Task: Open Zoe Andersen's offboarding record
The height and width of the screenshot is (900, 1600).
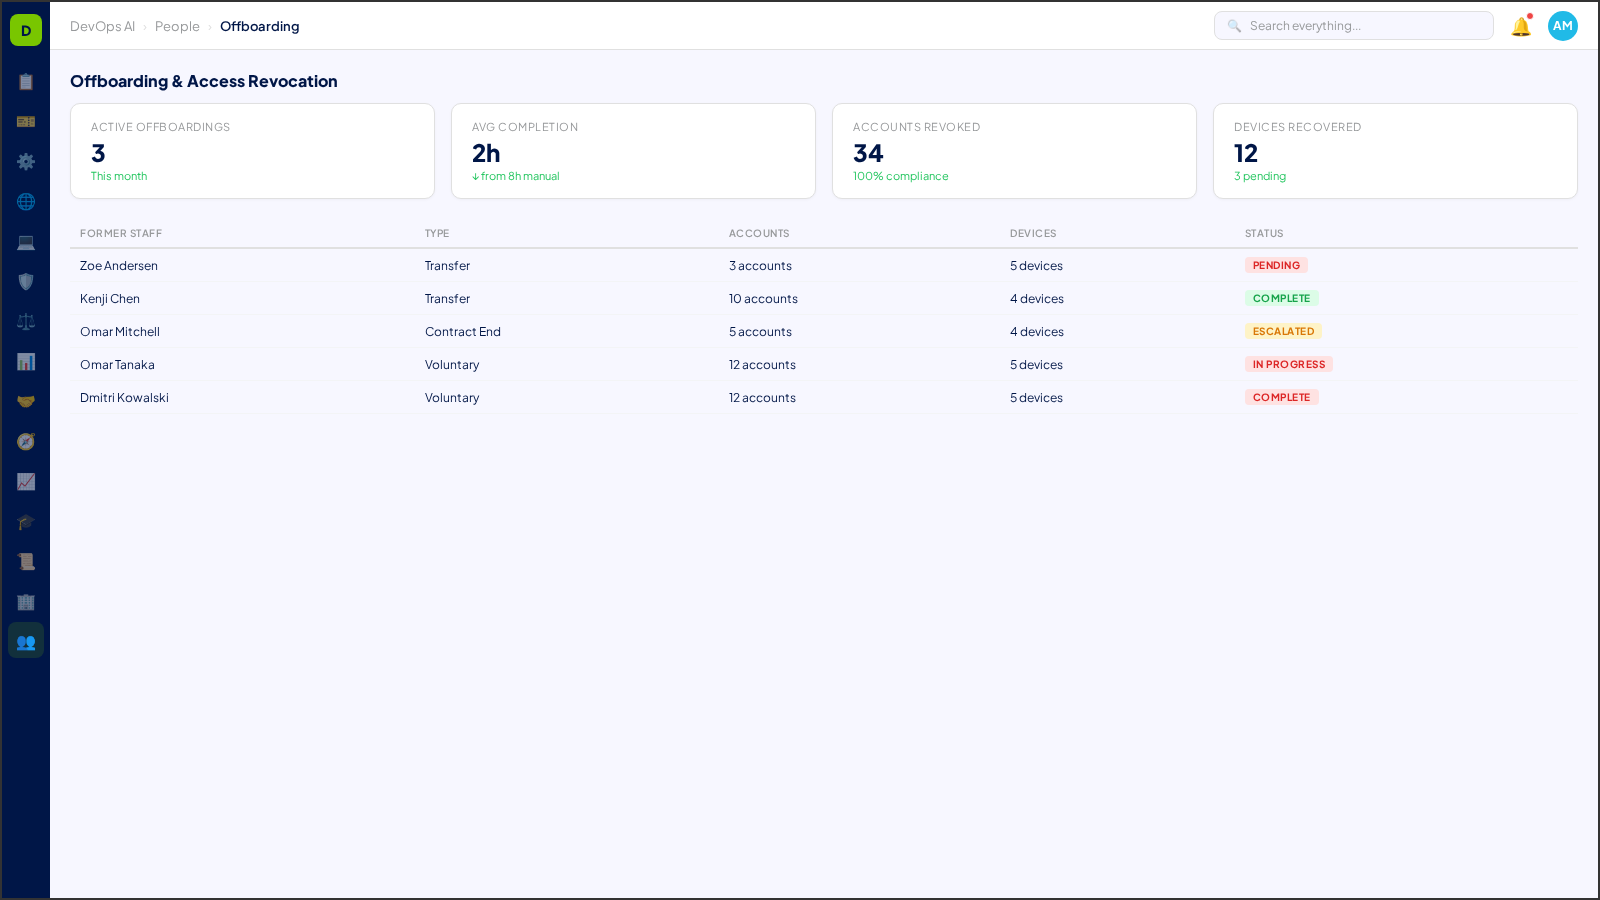Action: coord(118,265)
